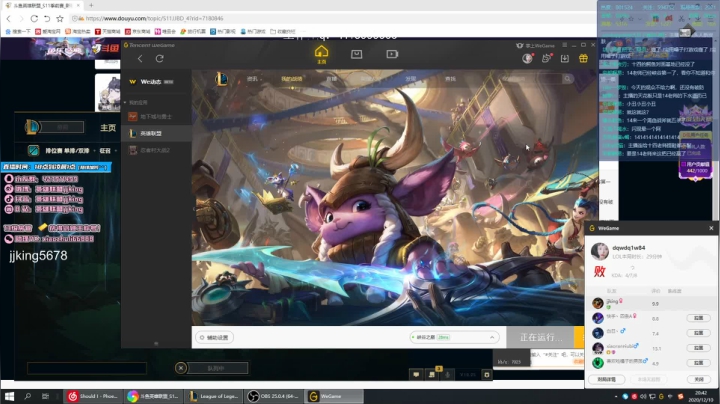
Task: Open Windows taskbar search
Action: [x=28, y=396]
